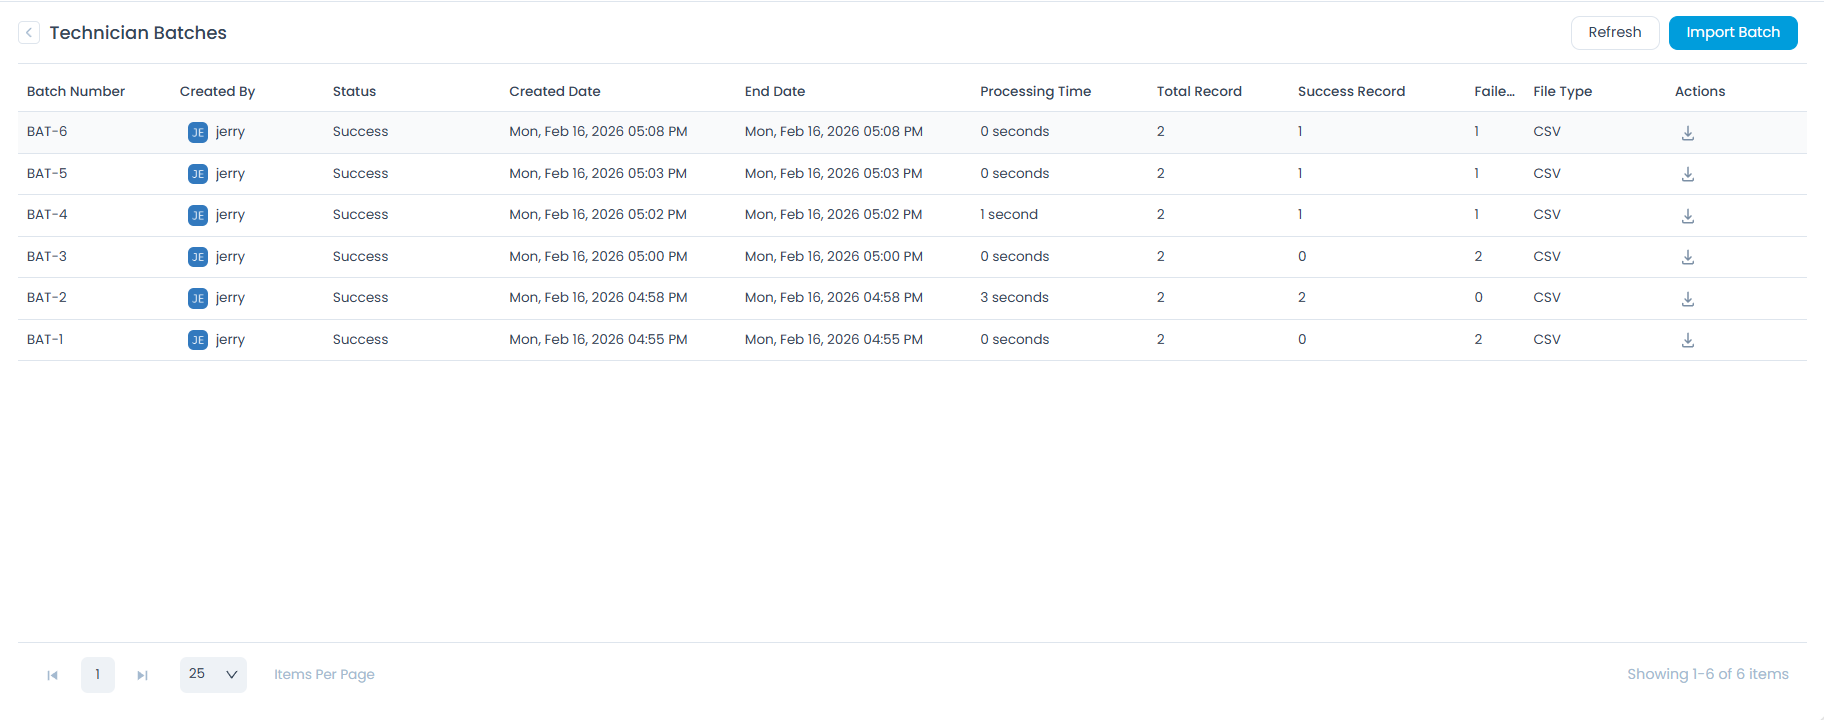The image size is (1824, 720).
Task: Click the 'Showing 1-6 of 6 items' text
Action: (x=1708, y=674)
